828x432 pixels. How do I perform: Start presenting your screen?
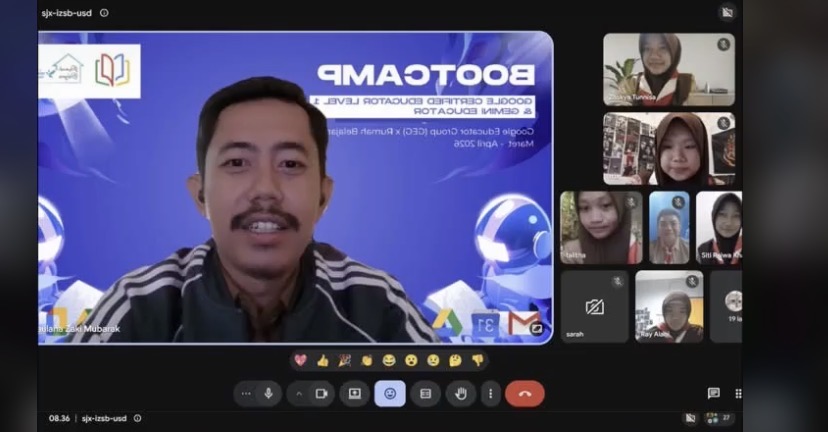coord(354,394)
